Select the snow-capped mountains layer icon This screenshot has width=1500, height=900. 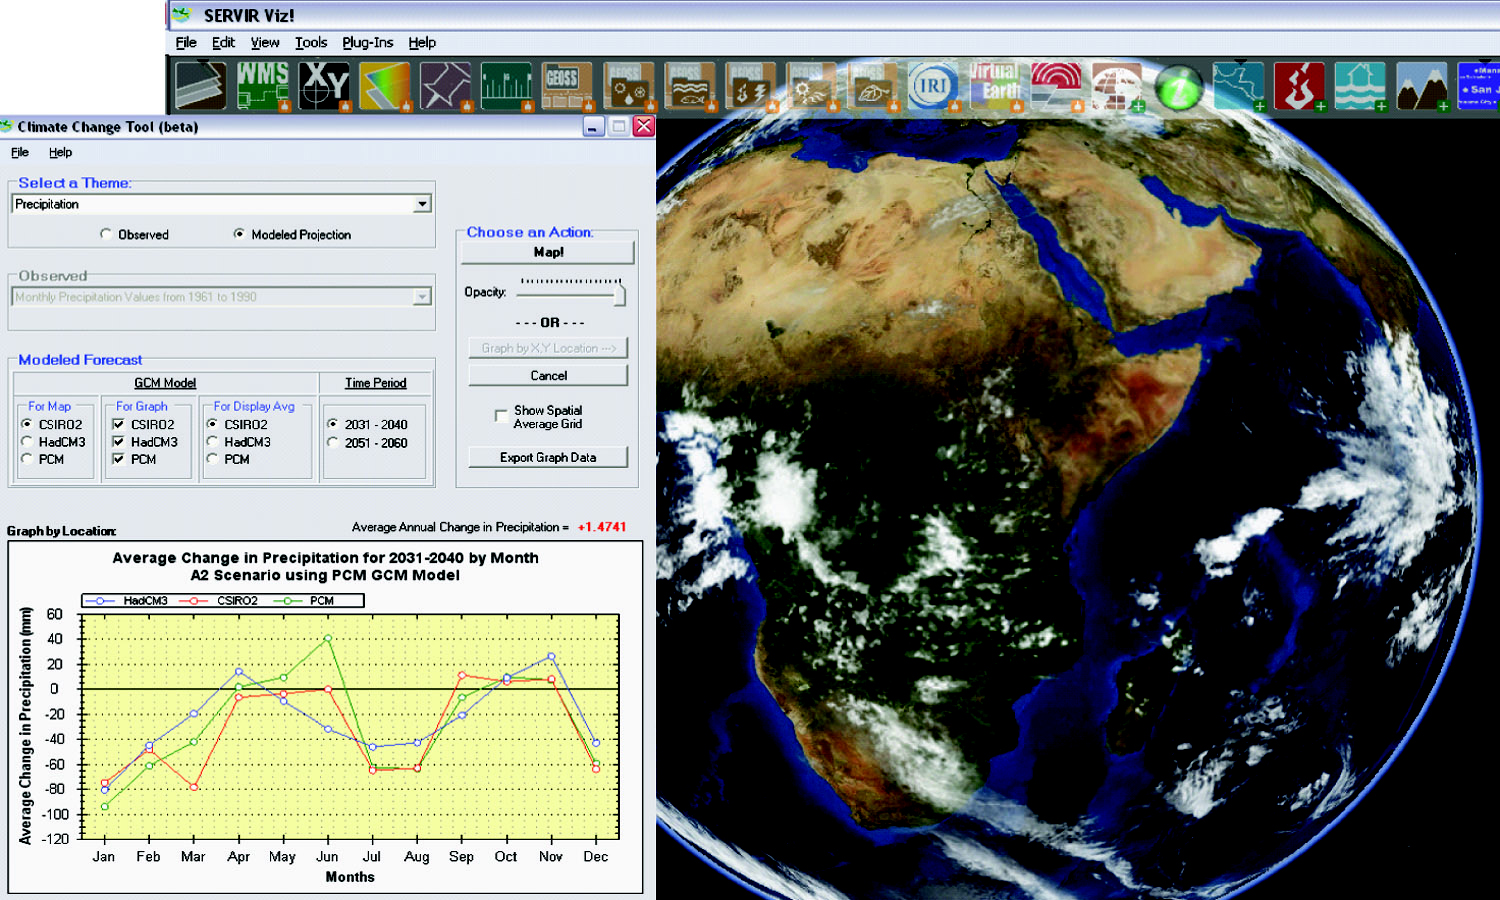click(1421, 85)
